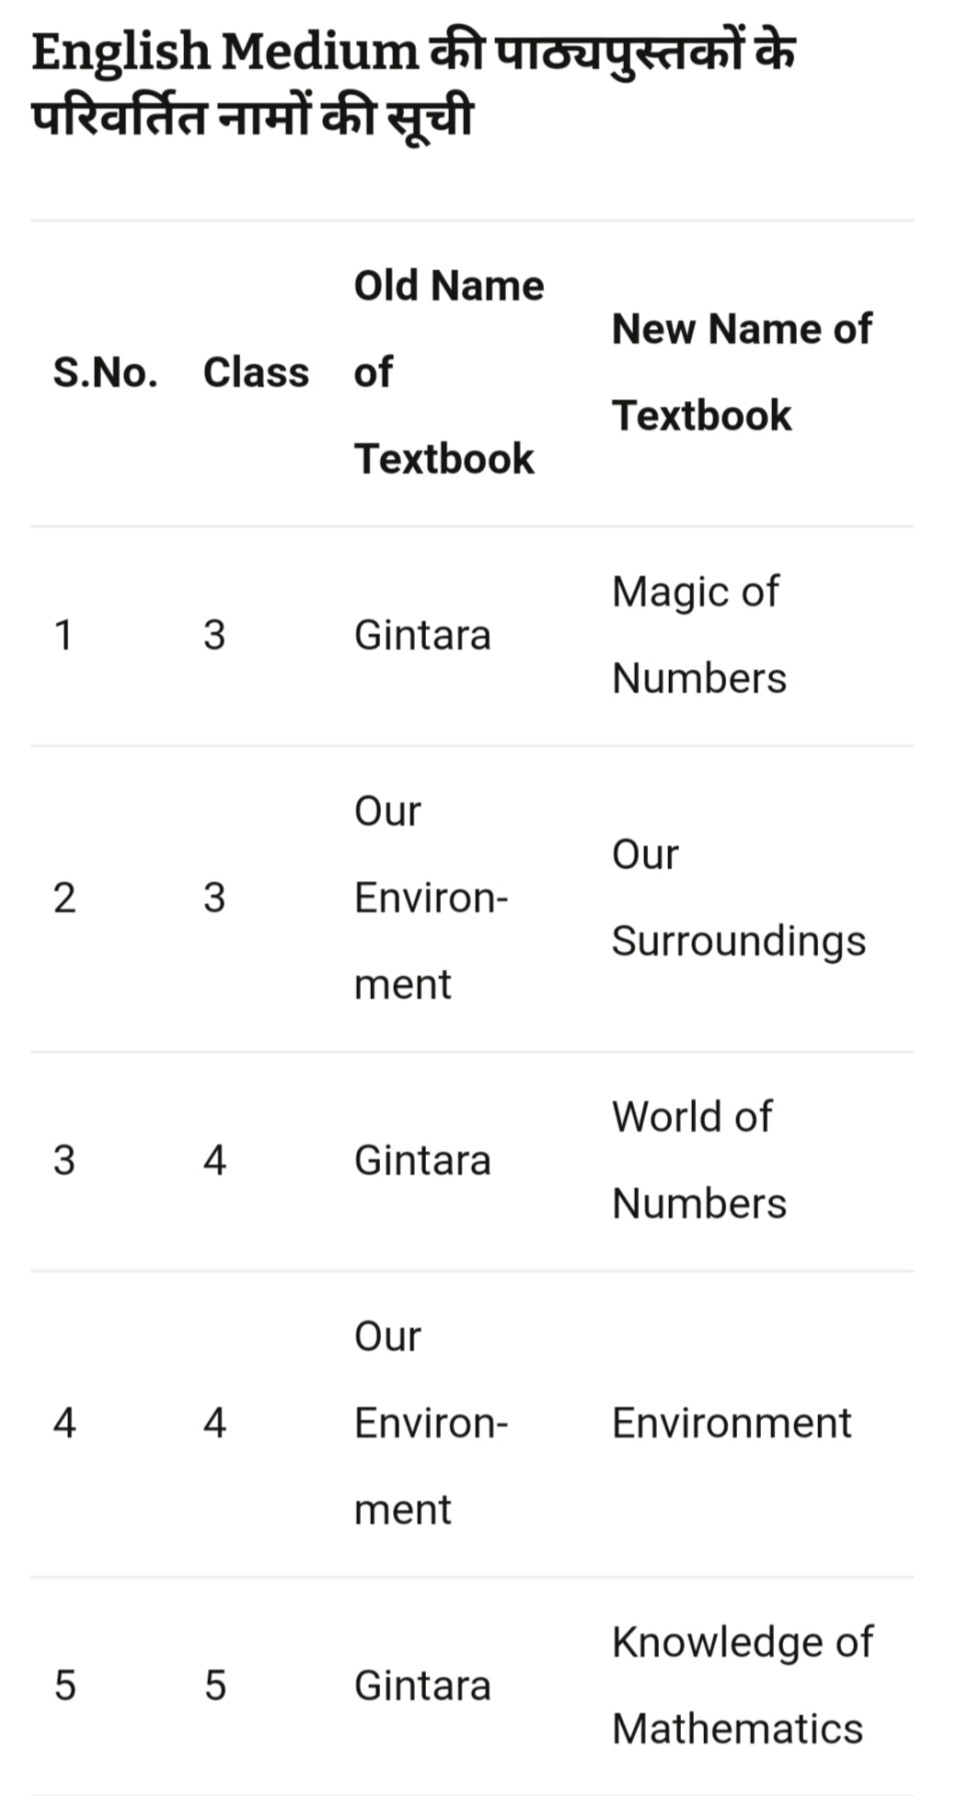
Task: Click the Knowledge of Mathematics cell
Action: tap(741, 1685)
